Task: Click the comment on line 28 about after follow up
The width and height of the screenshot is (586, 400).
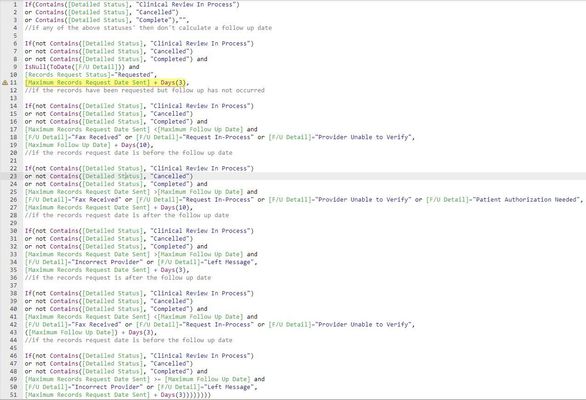Action: [x=127, y=215]
